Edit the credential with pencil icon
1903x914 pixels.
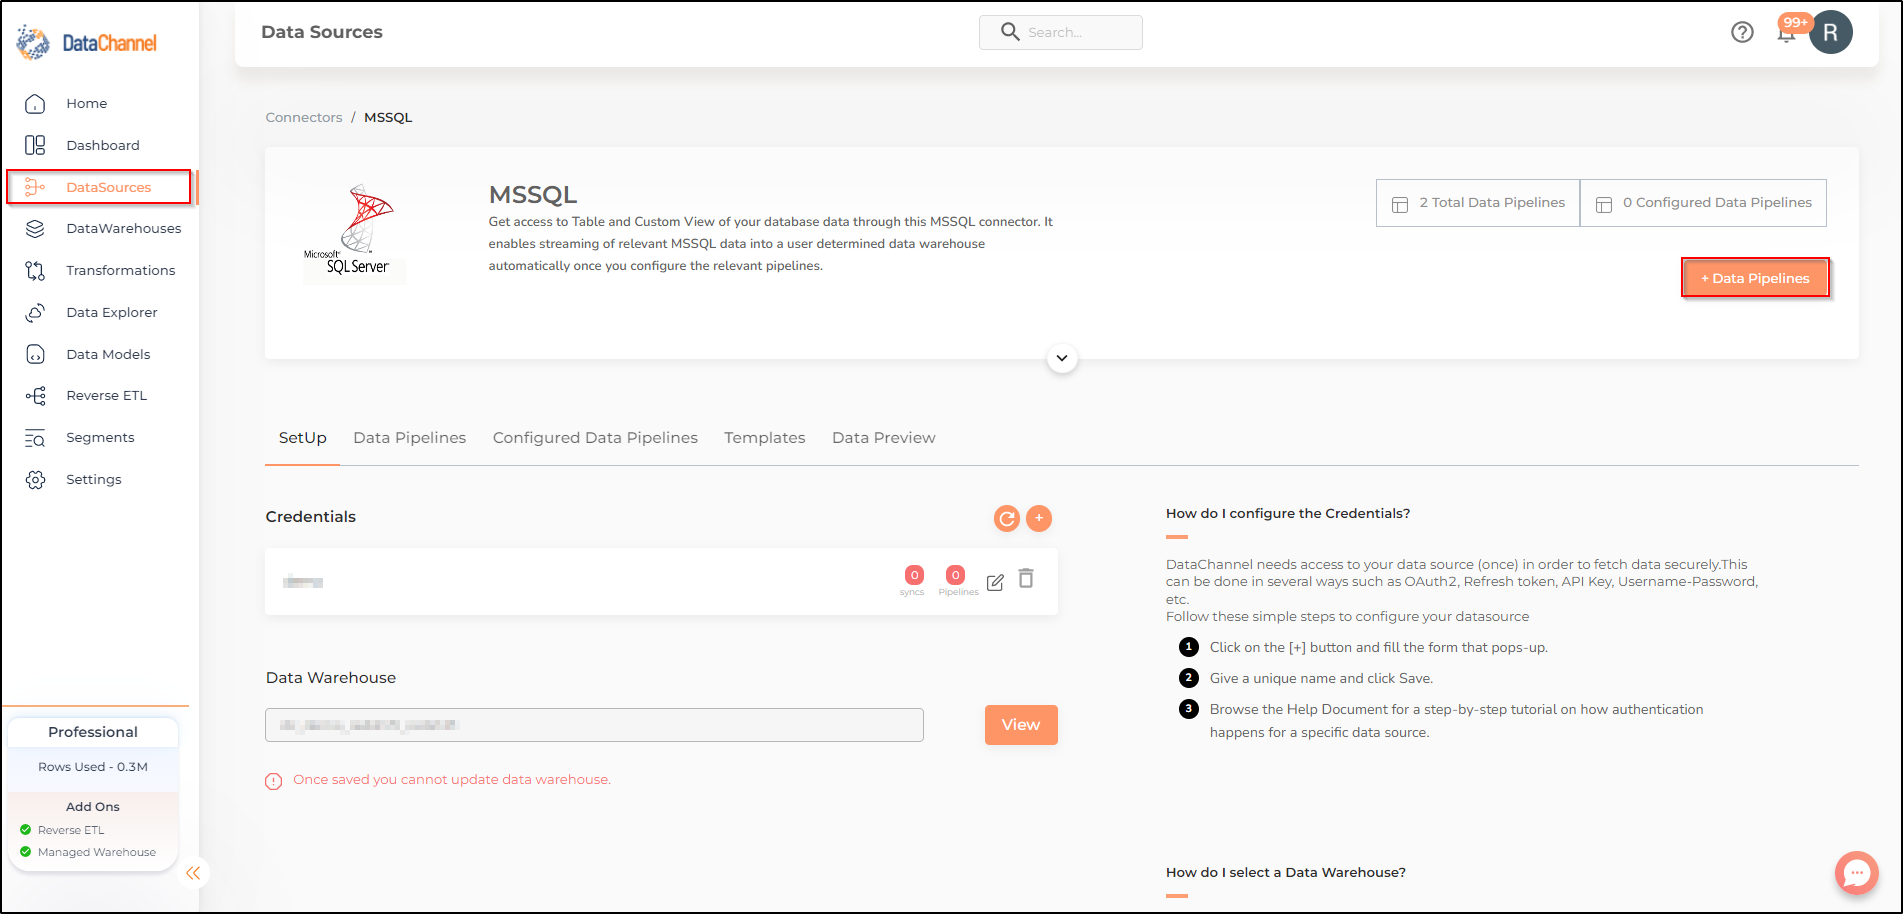pyautogui.click(x=995, y=582)
